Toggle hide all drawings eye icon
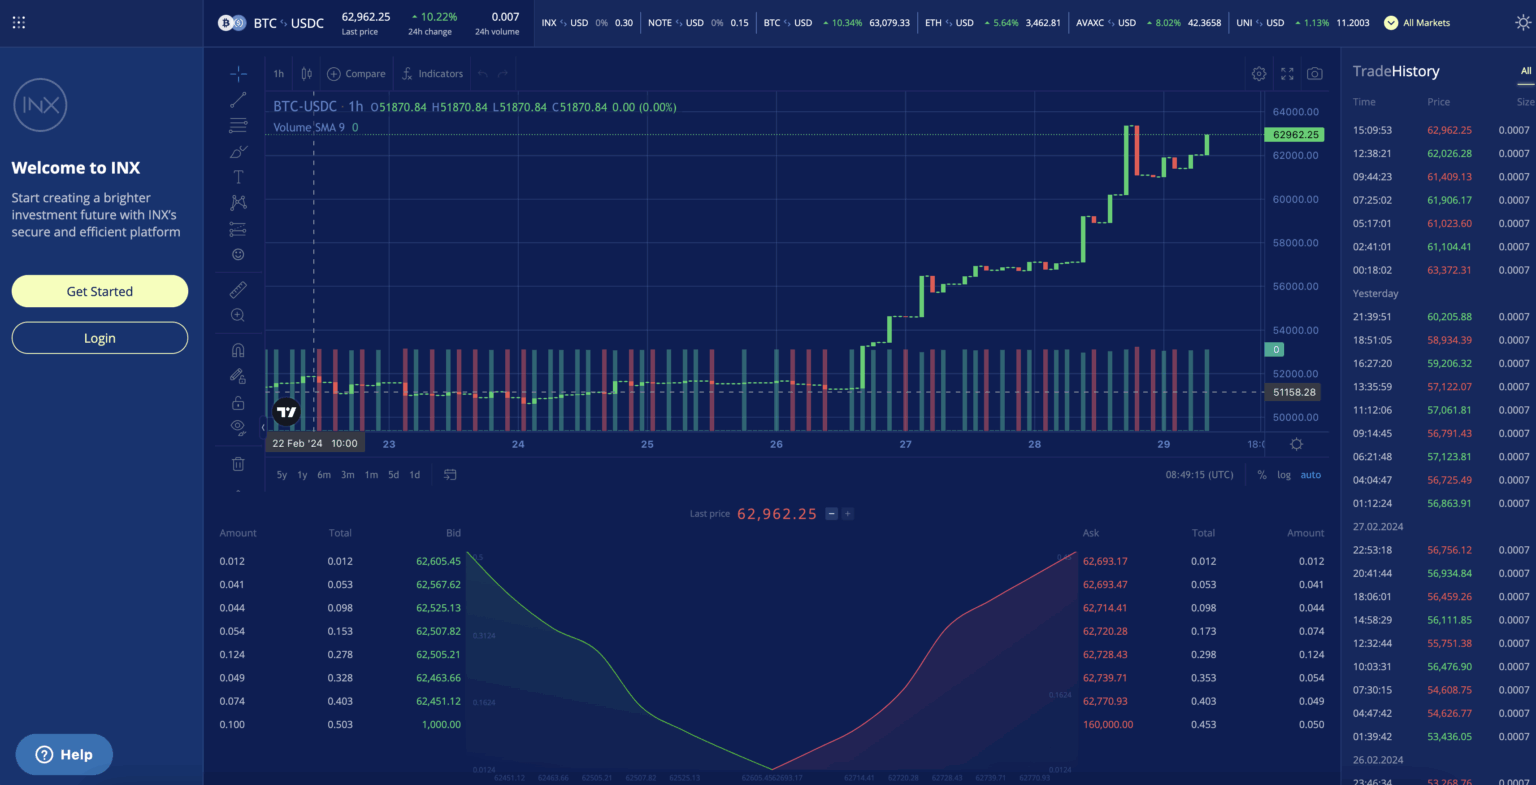 [238, 427]
